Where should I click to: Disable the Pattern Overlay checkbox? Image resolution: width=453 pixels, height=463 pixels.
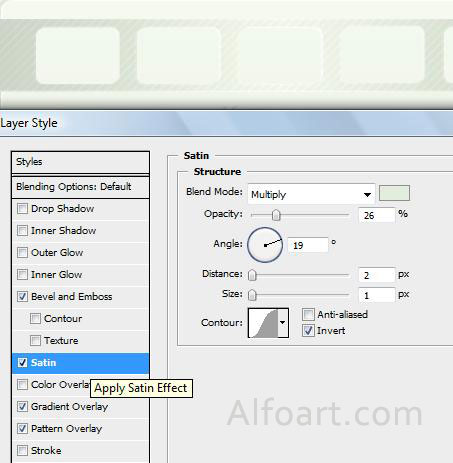[22, 429]
